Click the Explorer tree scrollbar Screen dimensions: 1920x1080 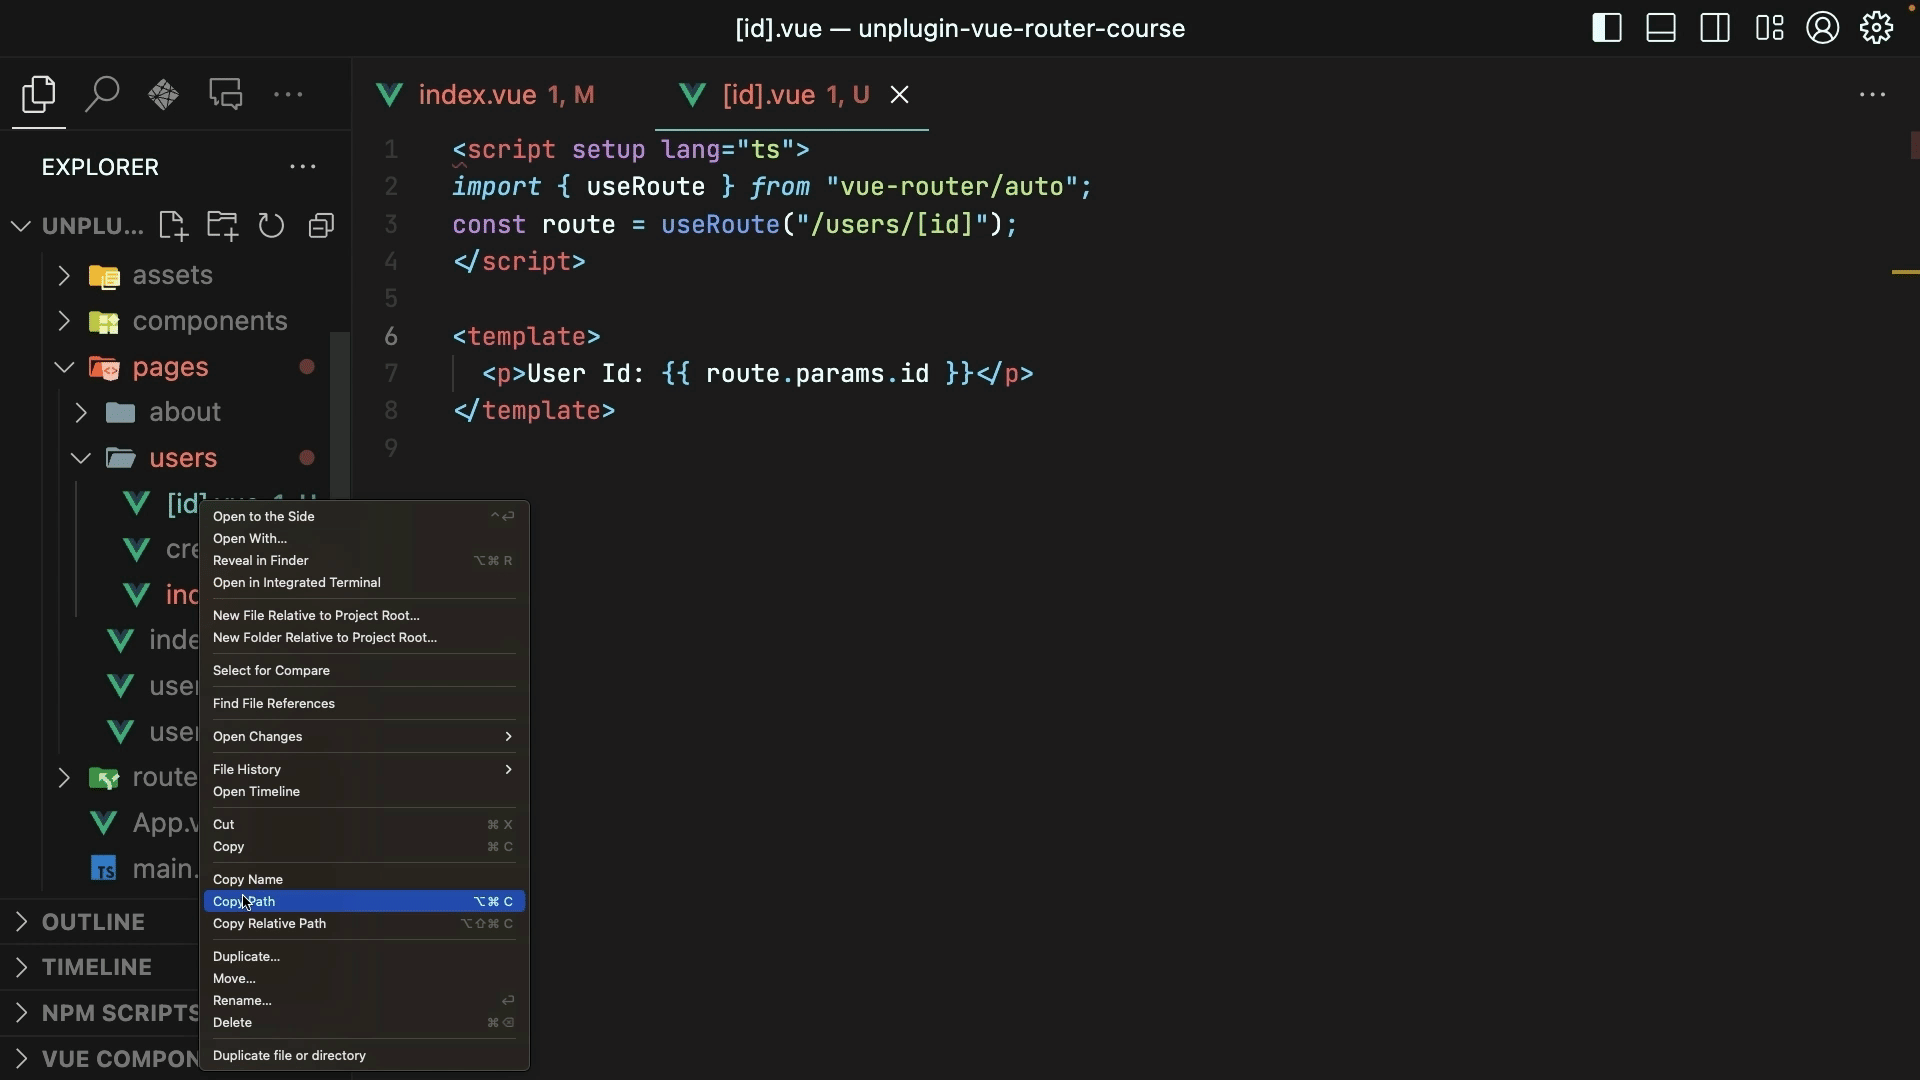point(340,415)
